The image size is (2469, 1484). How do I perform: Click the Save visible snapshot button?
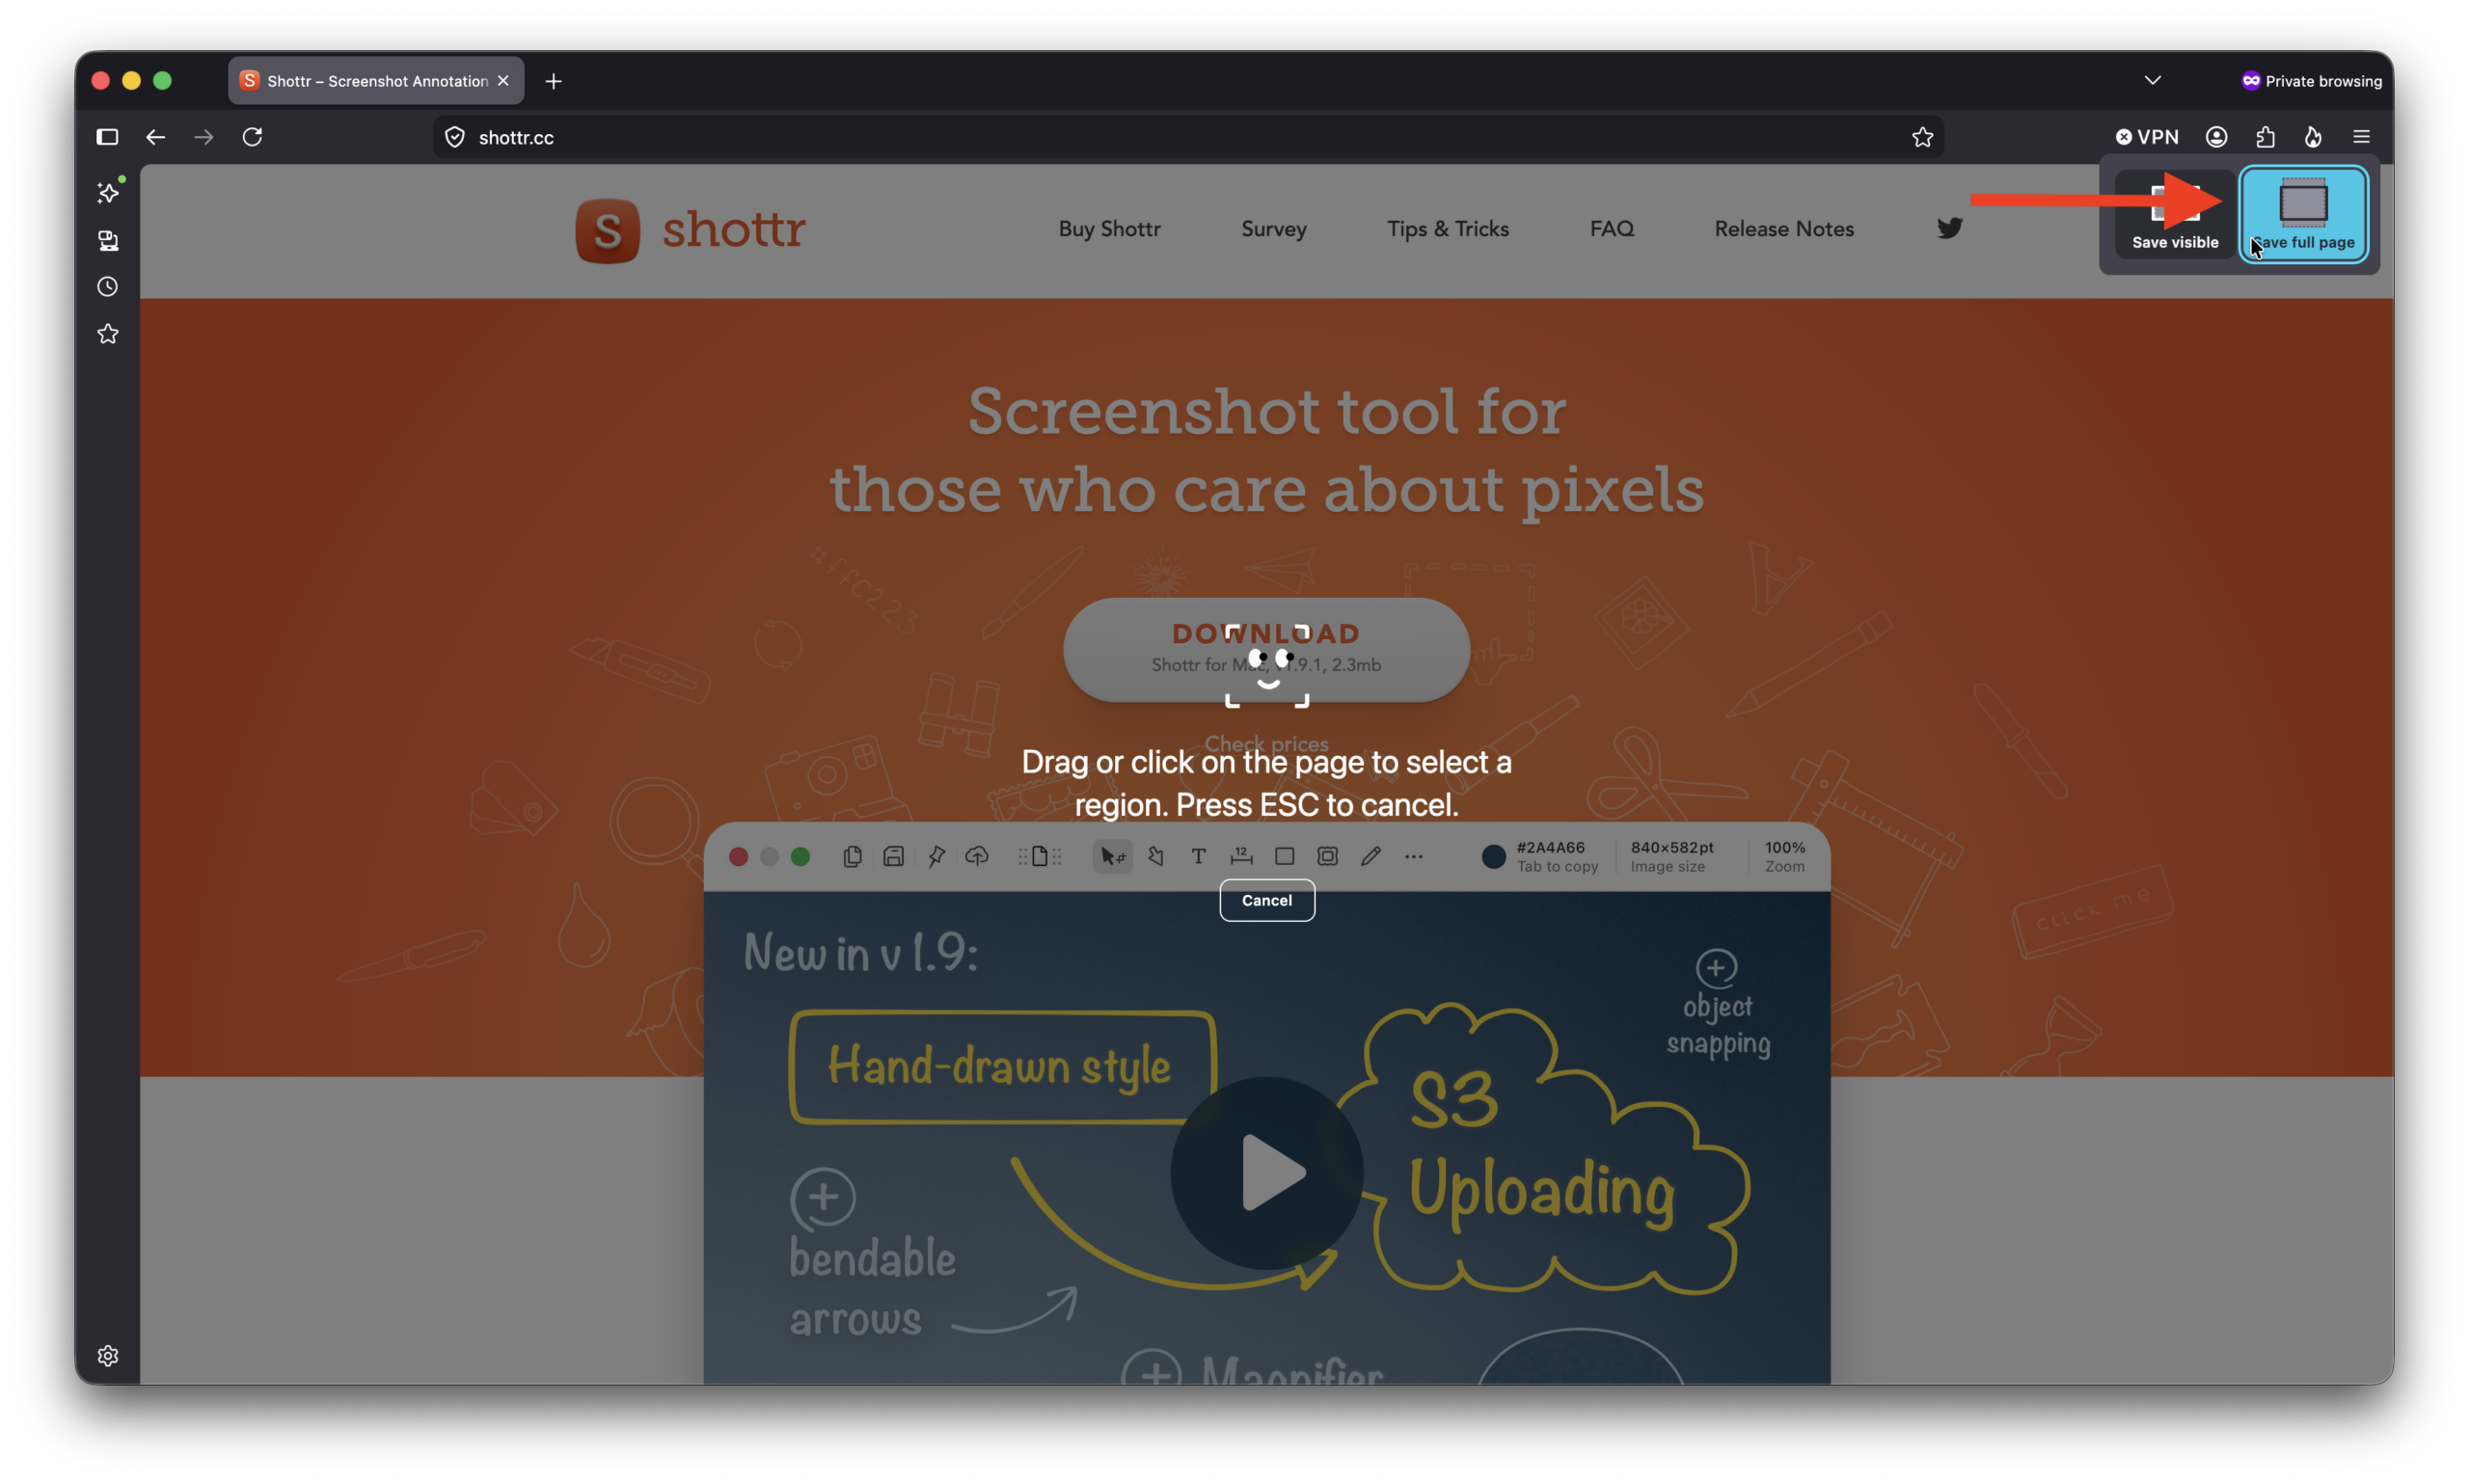pos(2174,215)
